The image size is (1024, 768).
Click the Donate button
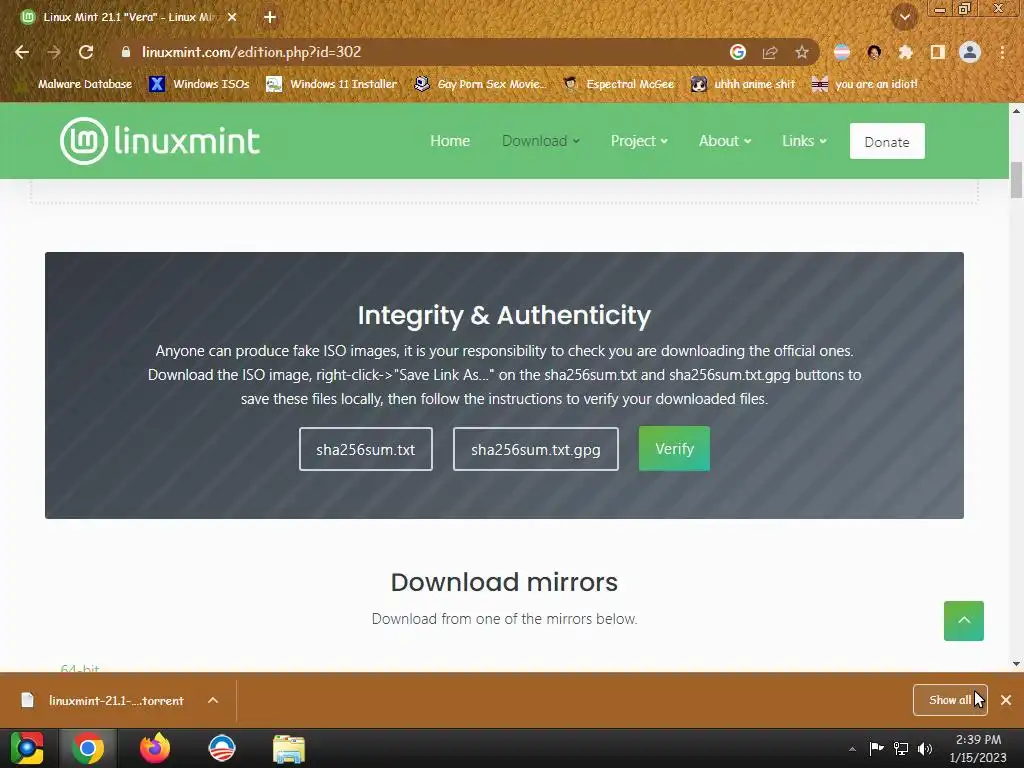point(887,141)
